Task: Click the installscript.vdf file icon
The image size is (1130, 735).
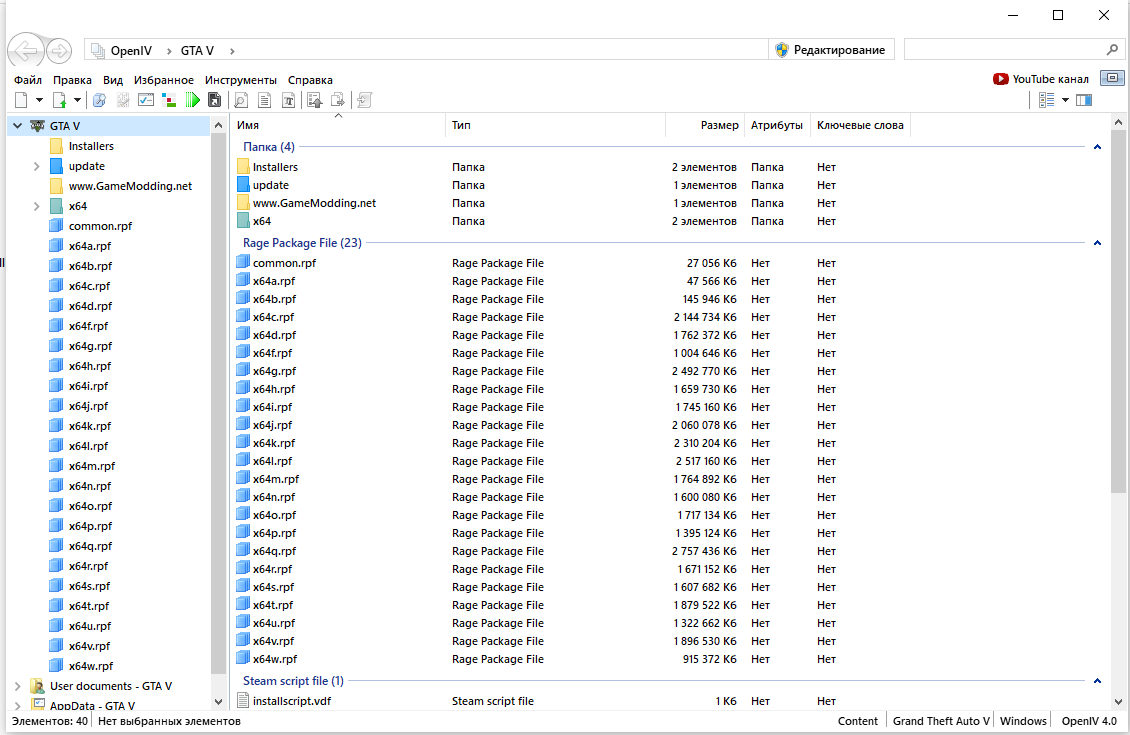Action: tap(243, 700)
